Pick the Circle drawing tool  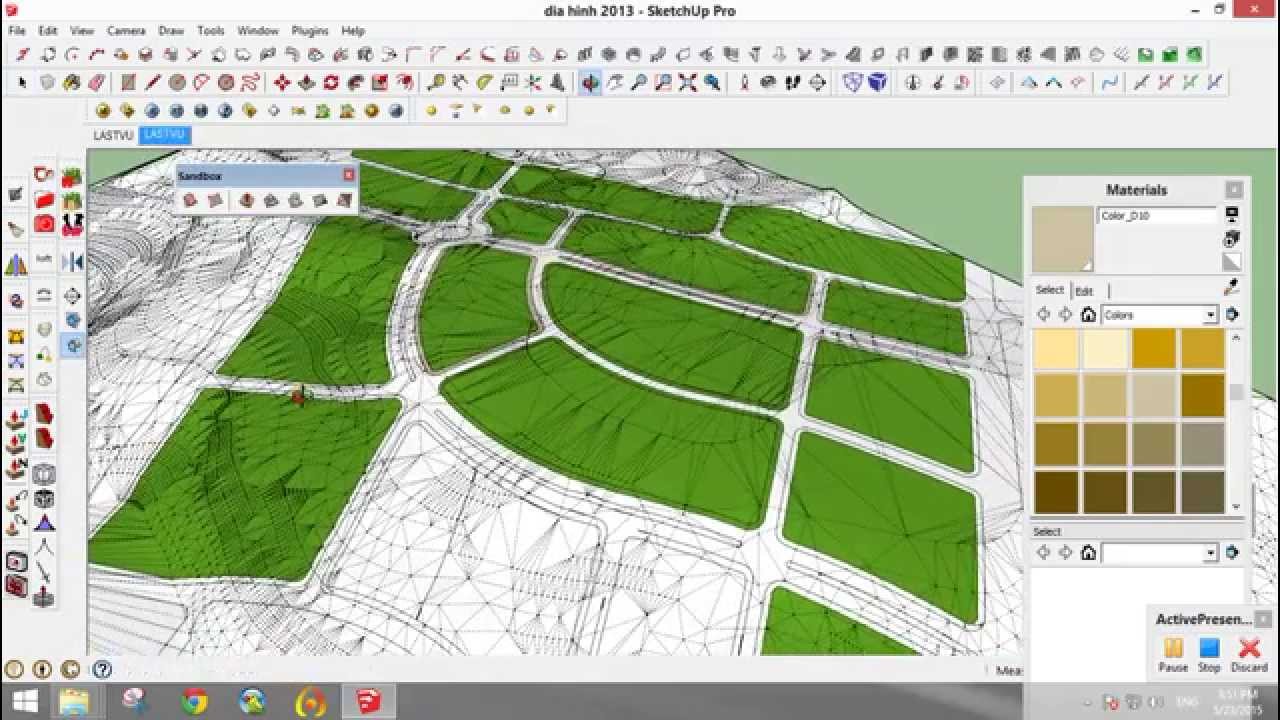coord(177,83)
